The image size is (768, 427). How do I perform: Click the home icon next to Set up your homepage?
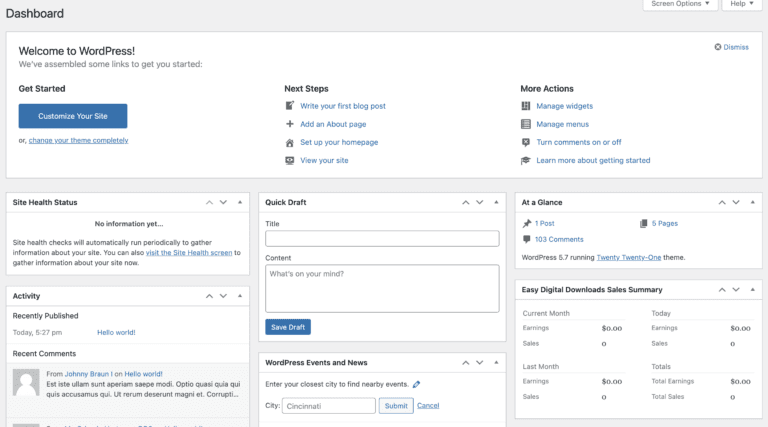[289, 142]
